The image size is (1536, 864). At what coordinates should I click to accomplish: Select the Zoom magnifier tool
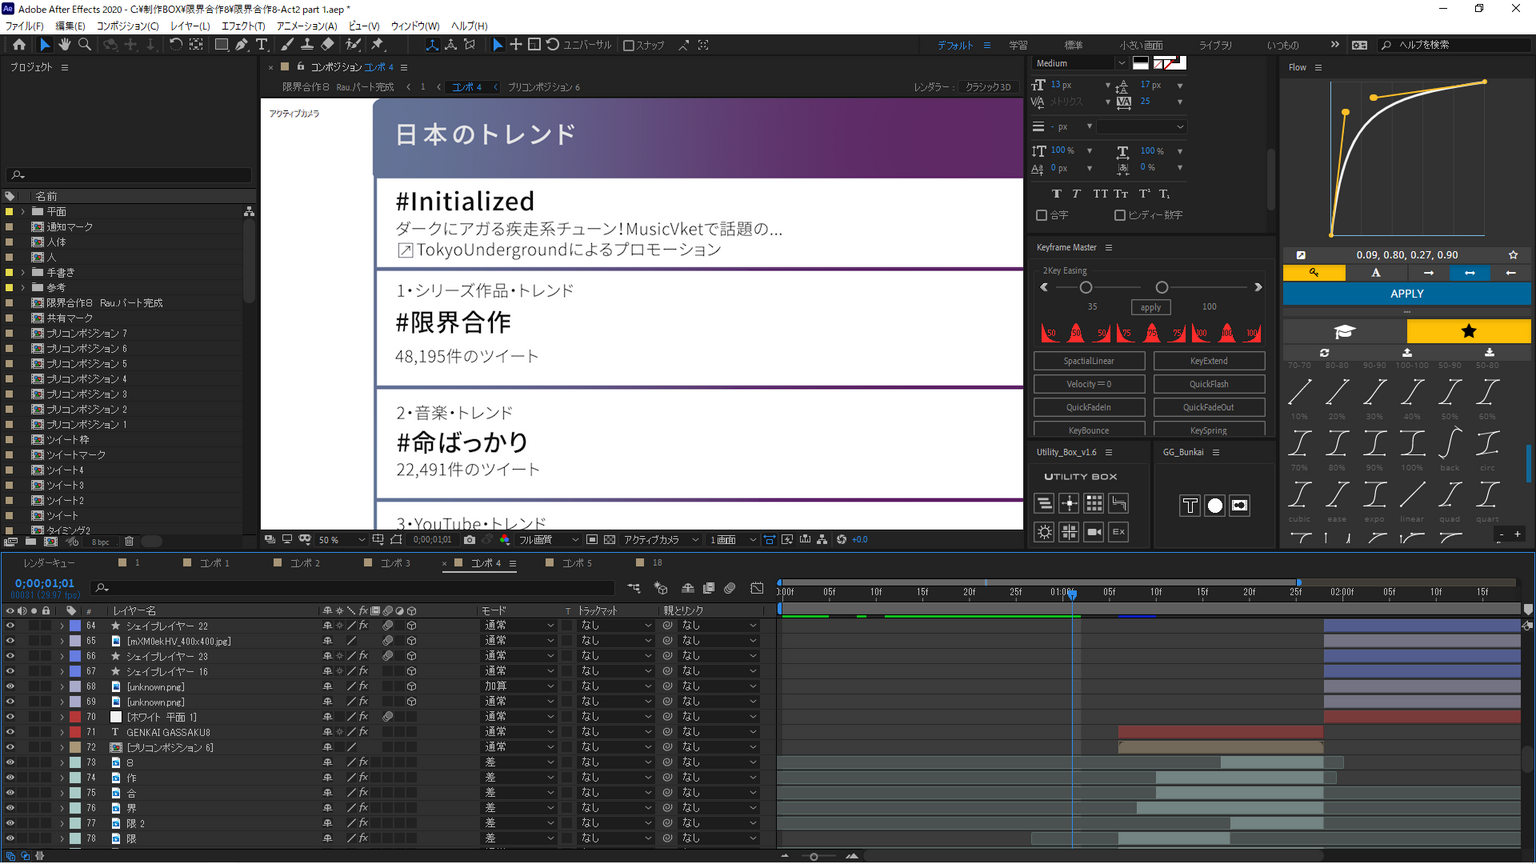point(85,45)
